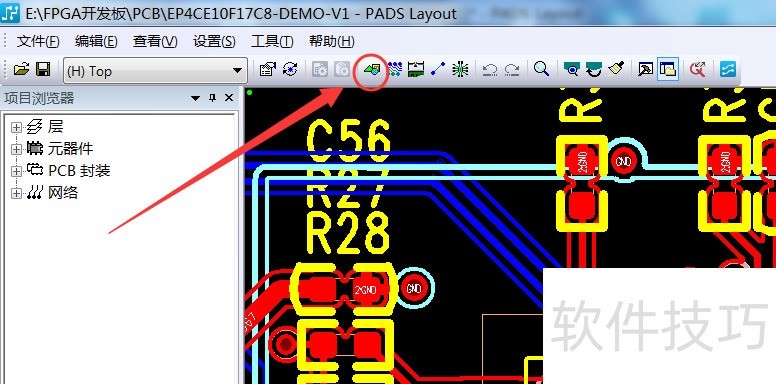This screenshot has height=384, width=776.
Task: Open the Drafting toolbar icon
Action: click(x=372, y=69)
